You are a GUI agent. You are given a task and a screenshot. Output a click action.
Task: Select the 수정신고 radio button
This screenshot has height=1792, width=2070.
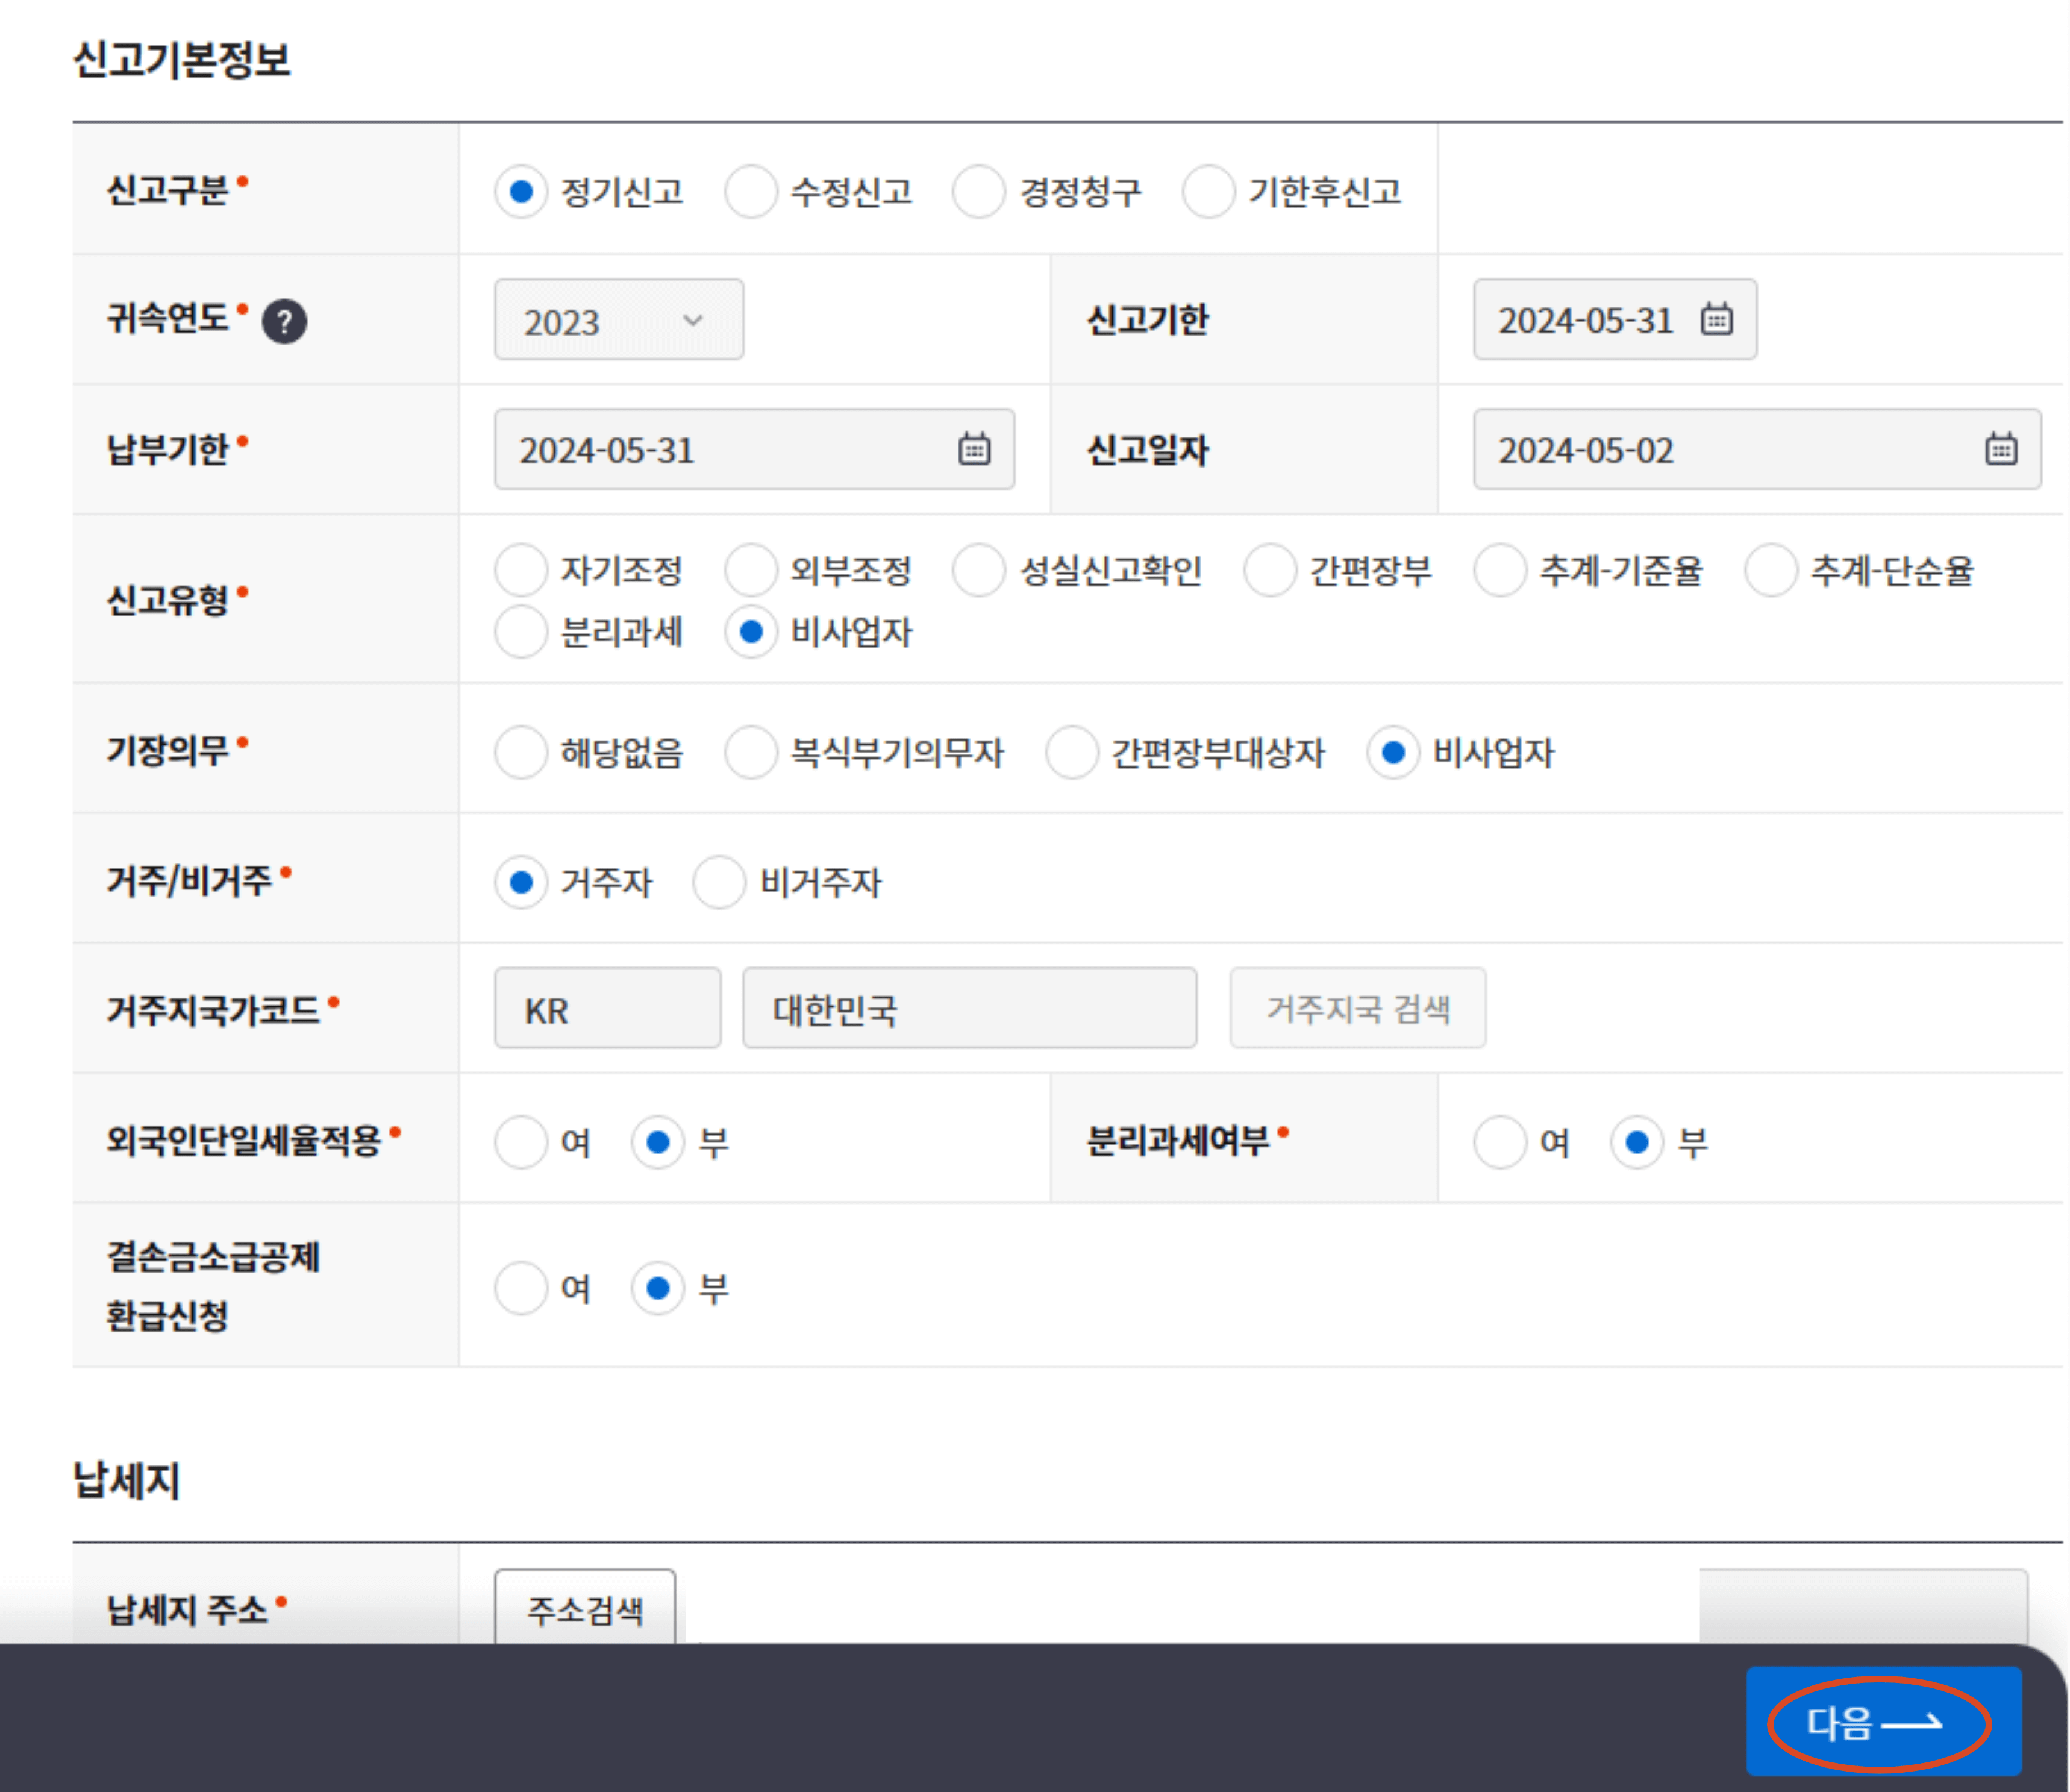[750, 191]
